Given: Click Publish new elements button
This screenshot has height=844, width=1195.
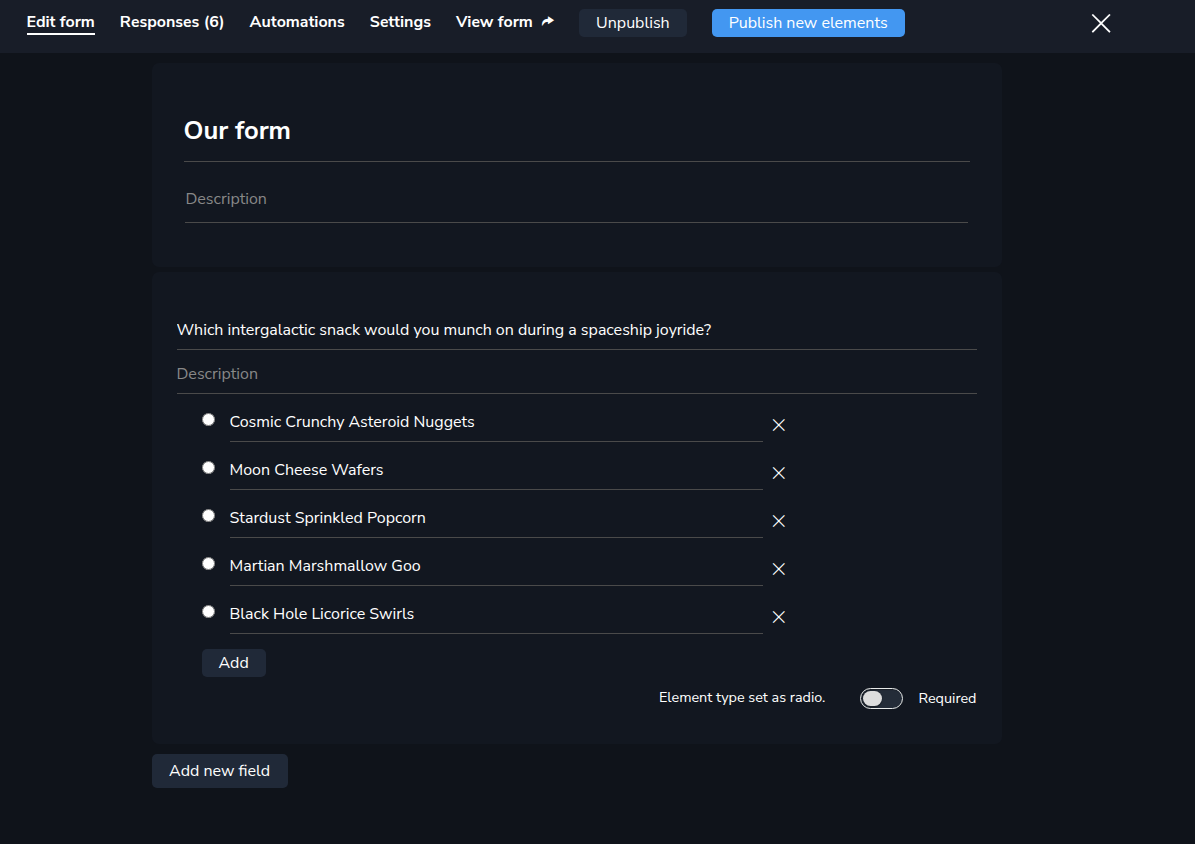Looking at the screenshot, I should pos(808,23).
